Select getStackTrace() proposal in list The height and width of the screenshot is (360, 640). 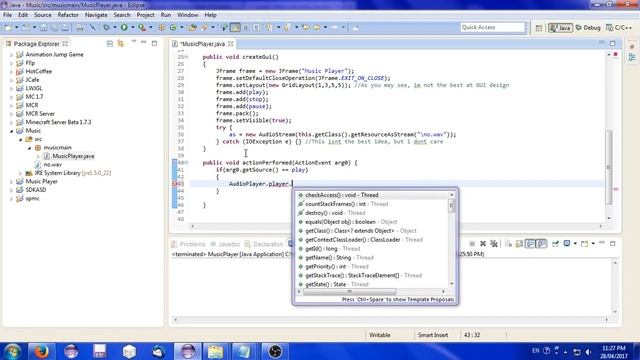(372, 276)
